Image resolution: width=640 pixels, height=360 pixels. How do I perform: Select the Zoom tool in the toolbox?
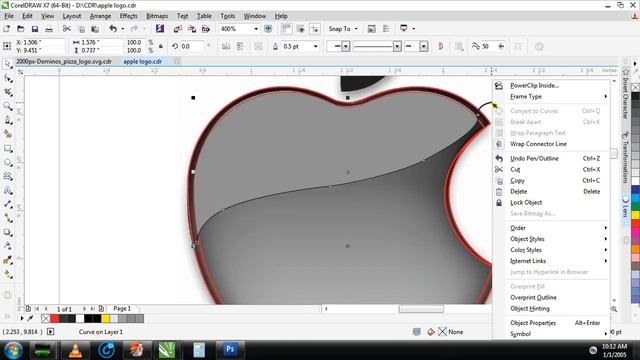(7, 106)
